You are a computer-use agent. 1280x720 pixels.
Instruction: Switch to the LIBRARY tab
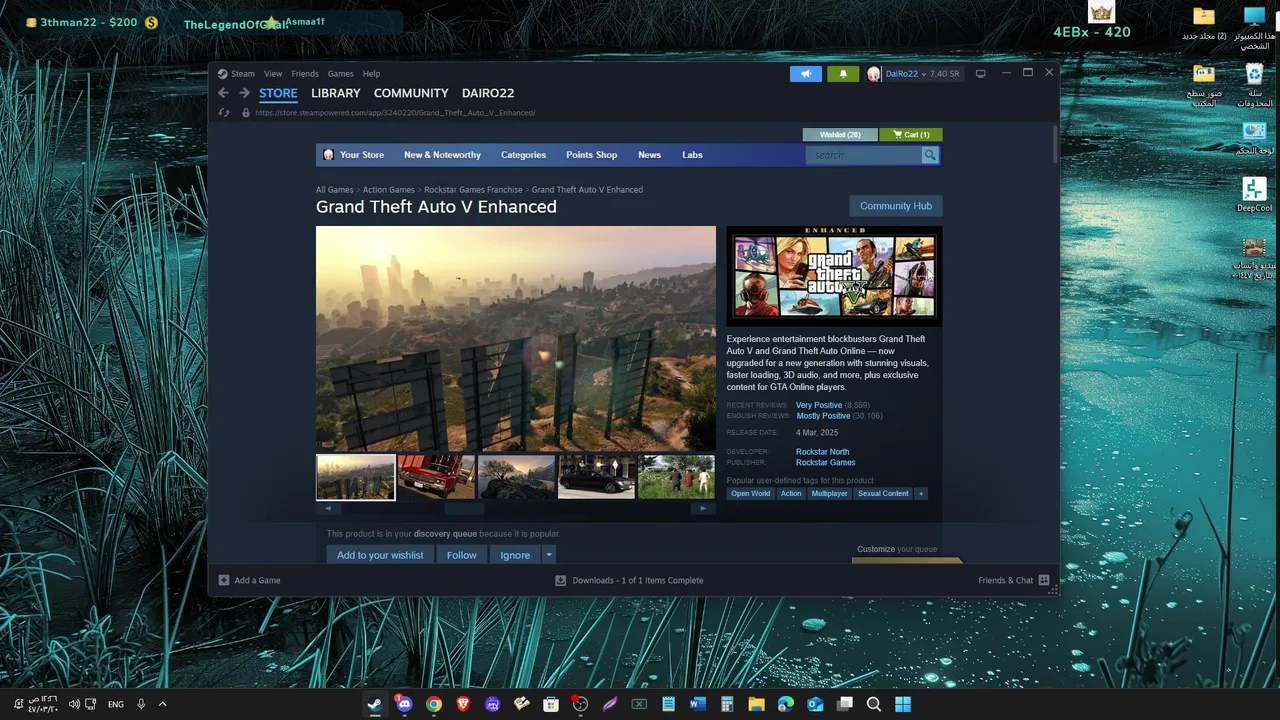(335, 93)
